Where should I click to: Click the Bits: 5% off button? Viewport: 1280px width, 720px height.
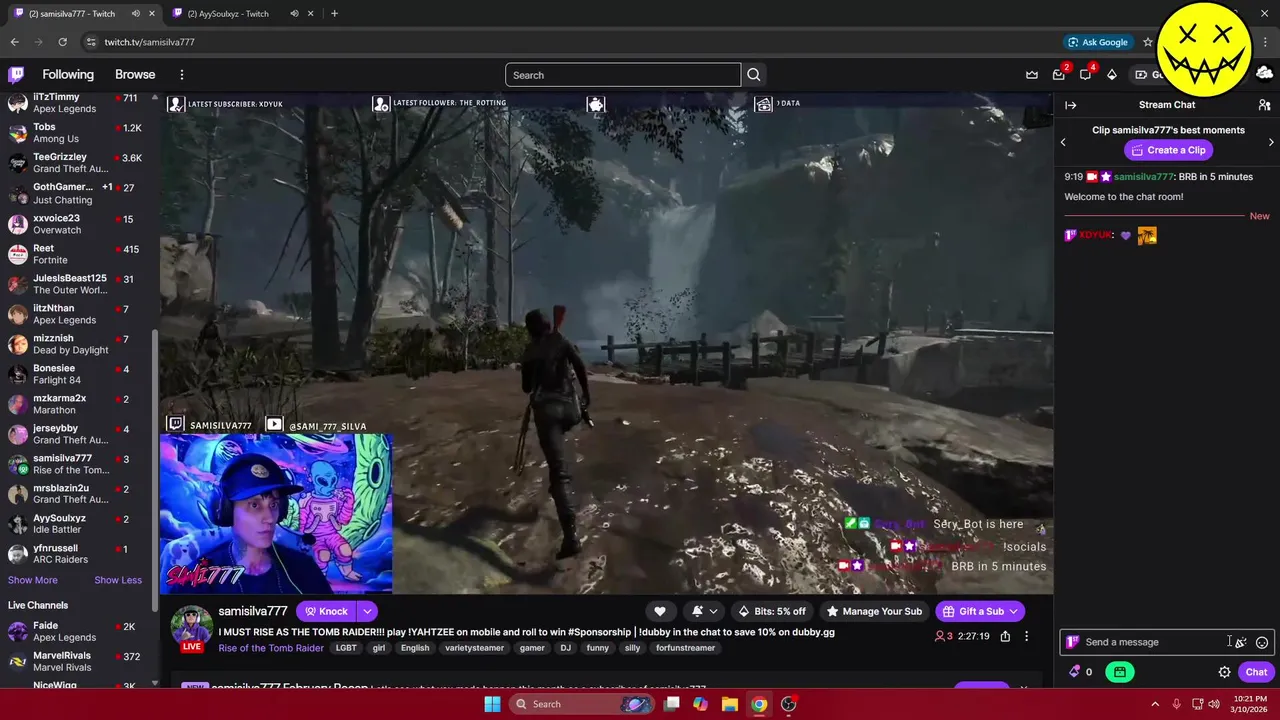(771, 611)
